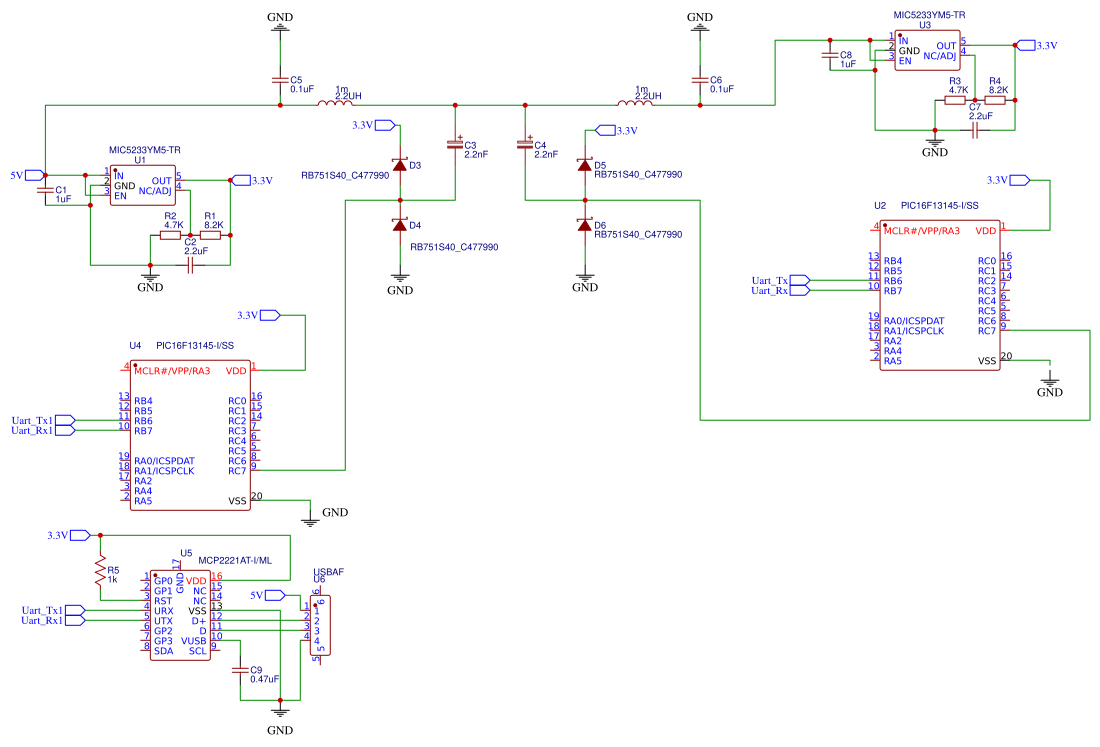Select capacitor C2 2.2uF symbol

[x=190, y=265]
